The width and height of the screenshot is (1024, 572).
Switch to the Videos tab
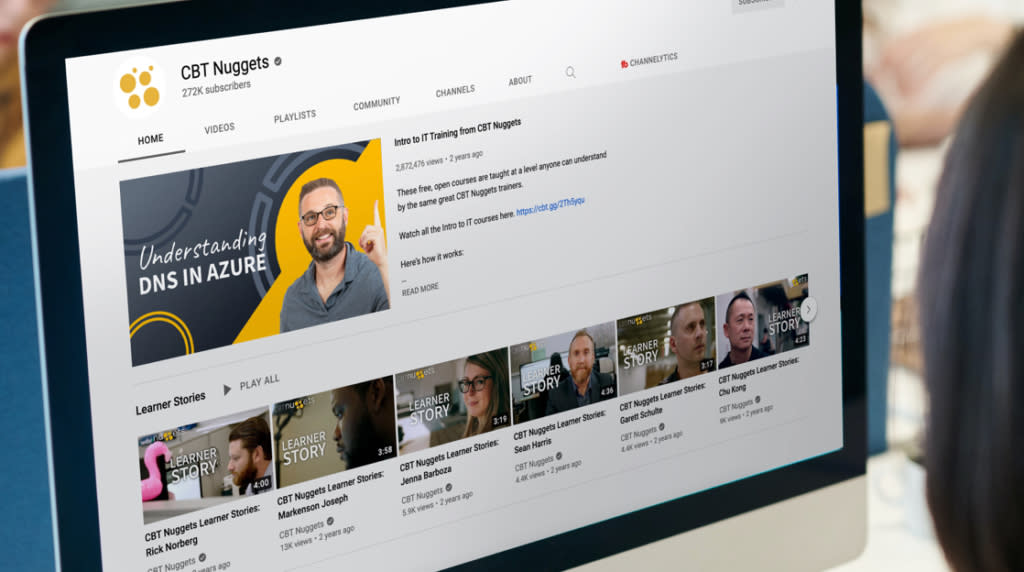219,128
